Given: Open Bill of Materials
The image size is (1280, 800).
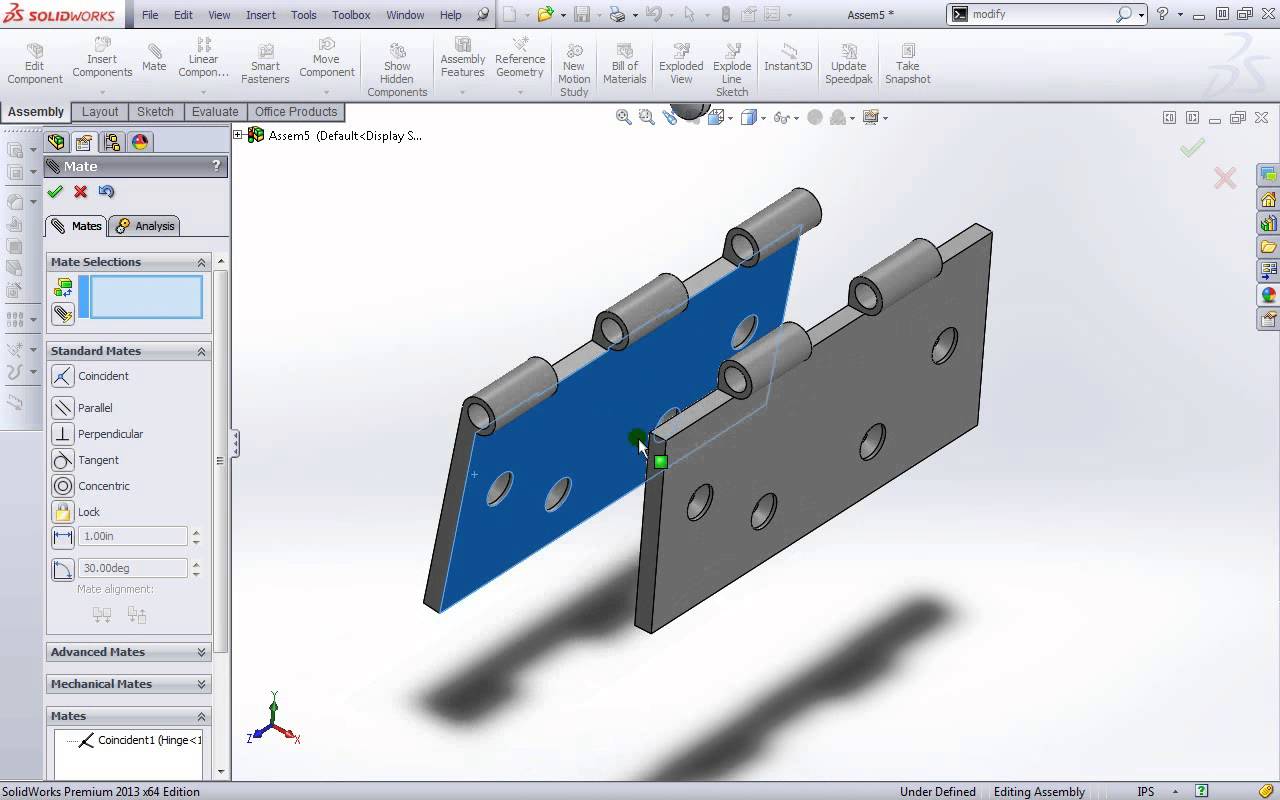Looking at the screenshot, I should click(624, 60).
